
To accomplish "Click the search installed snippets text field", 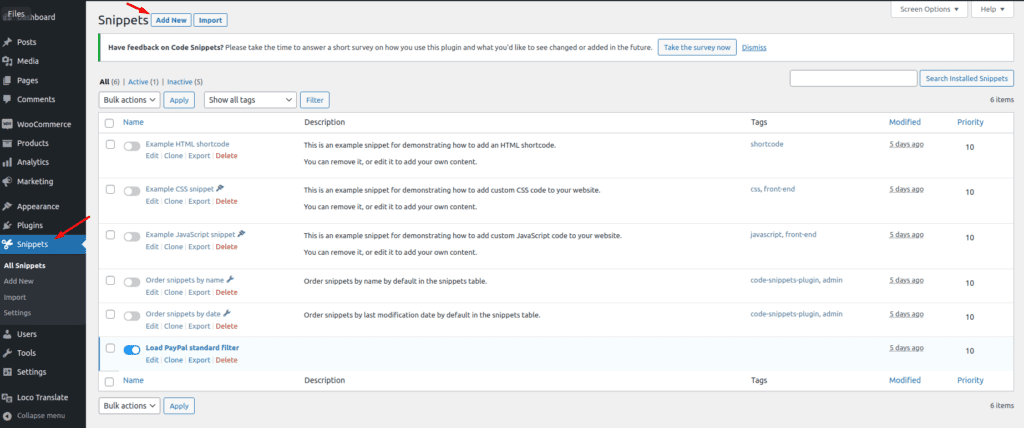I will point(853,78).
